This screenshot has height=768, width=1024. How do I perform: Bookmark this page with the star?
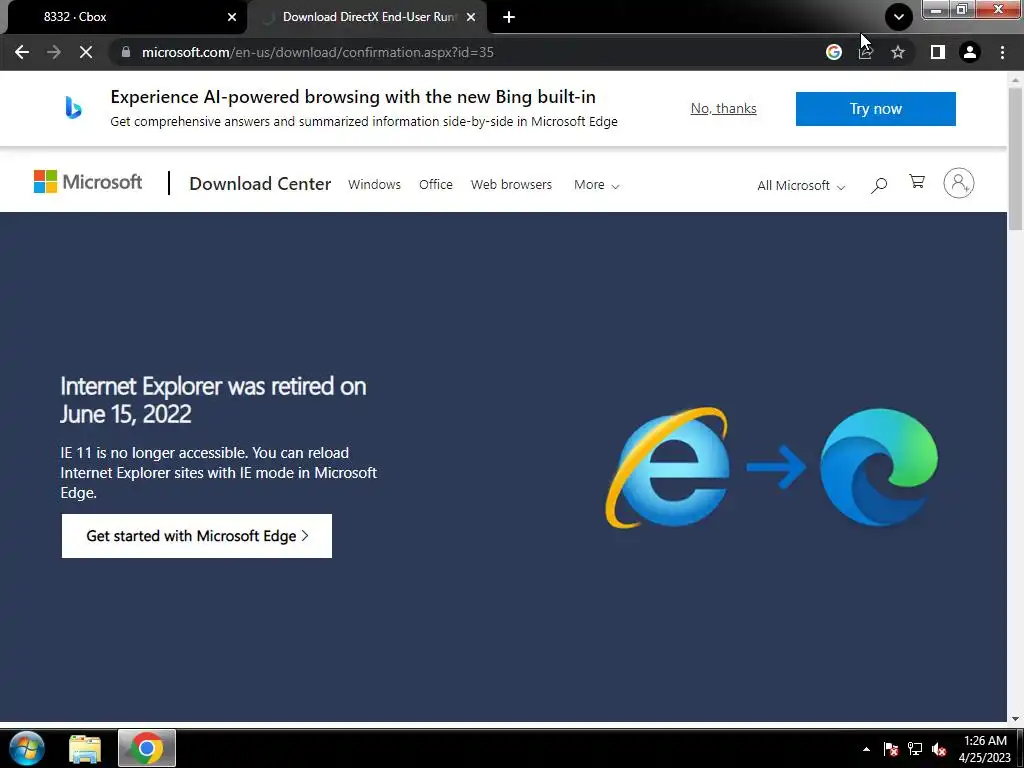click(898, 52)
